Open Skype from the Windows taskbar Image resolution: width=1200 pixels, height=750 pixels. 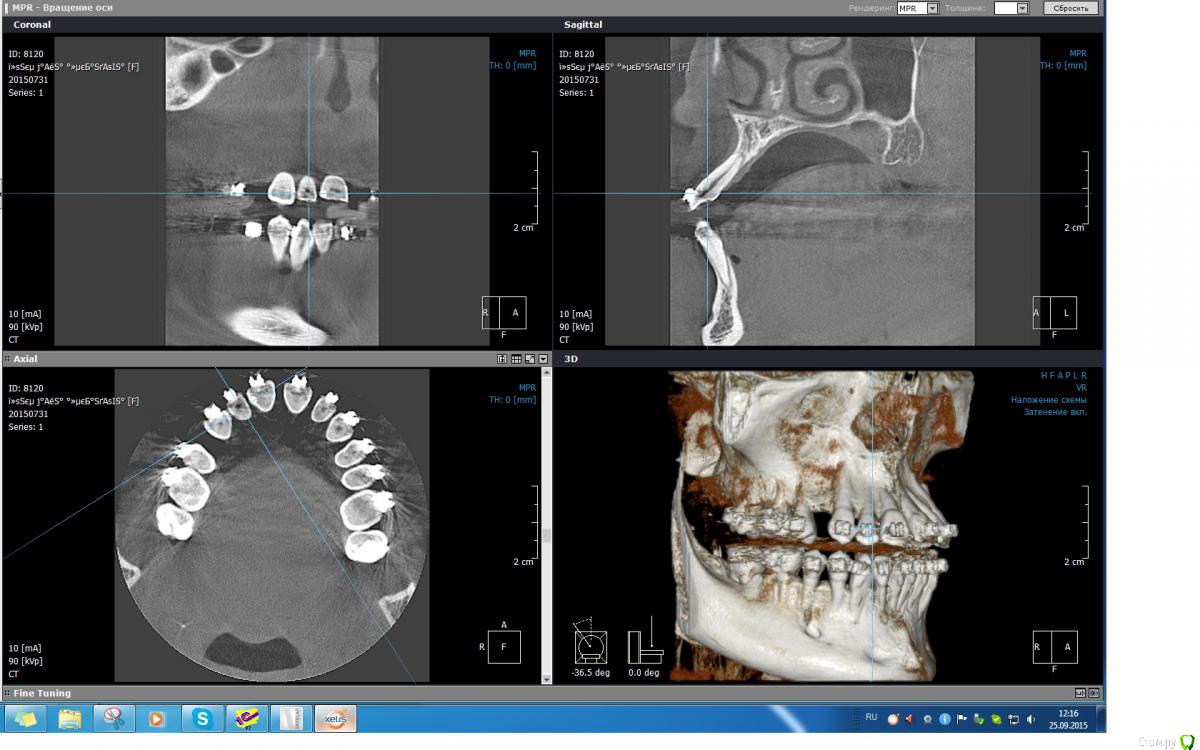pyautogui.click(x=203, y=718)
